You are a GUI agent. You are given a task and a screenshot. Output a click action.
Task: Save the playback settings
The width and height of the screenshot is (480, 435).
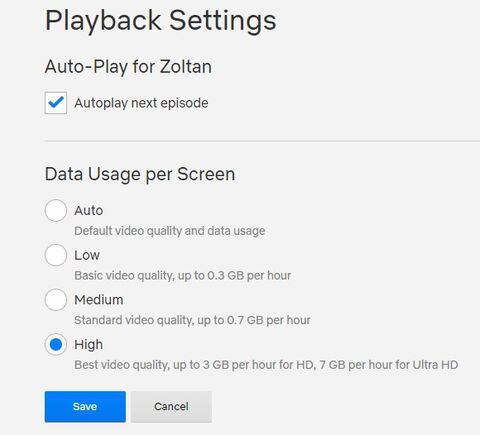click(x=85, y=407)
